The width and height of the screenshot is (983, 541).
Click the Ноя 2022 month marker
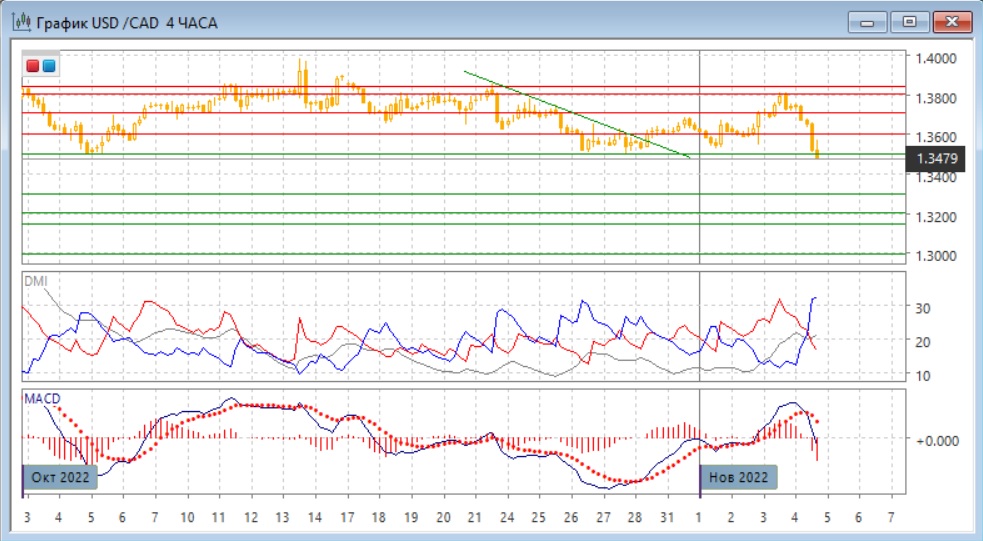738,477
